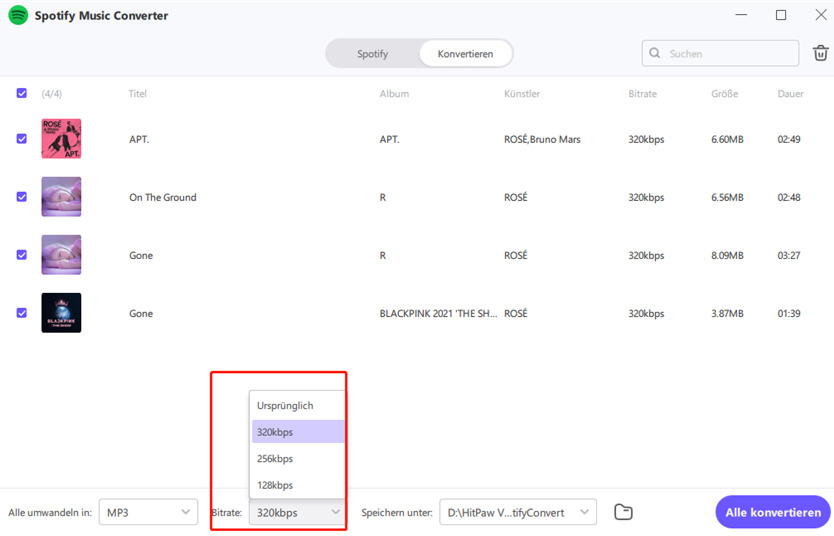Viewport: 834px width, 536px height.
Task: Uncheck the On The Ground track checkbox
Action: tap(22, 197)
